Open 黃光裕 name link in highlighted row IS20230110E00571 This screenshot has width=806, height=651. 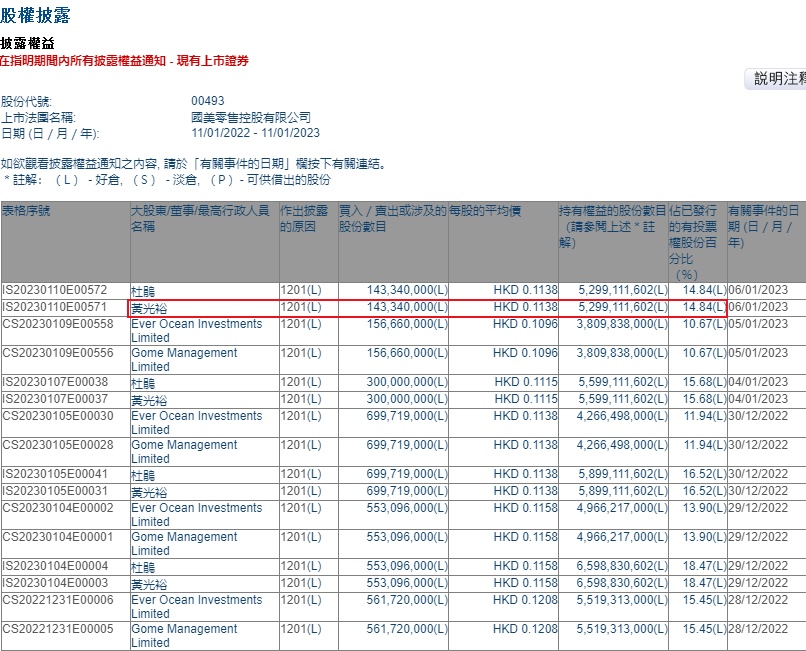click(149, 309)
